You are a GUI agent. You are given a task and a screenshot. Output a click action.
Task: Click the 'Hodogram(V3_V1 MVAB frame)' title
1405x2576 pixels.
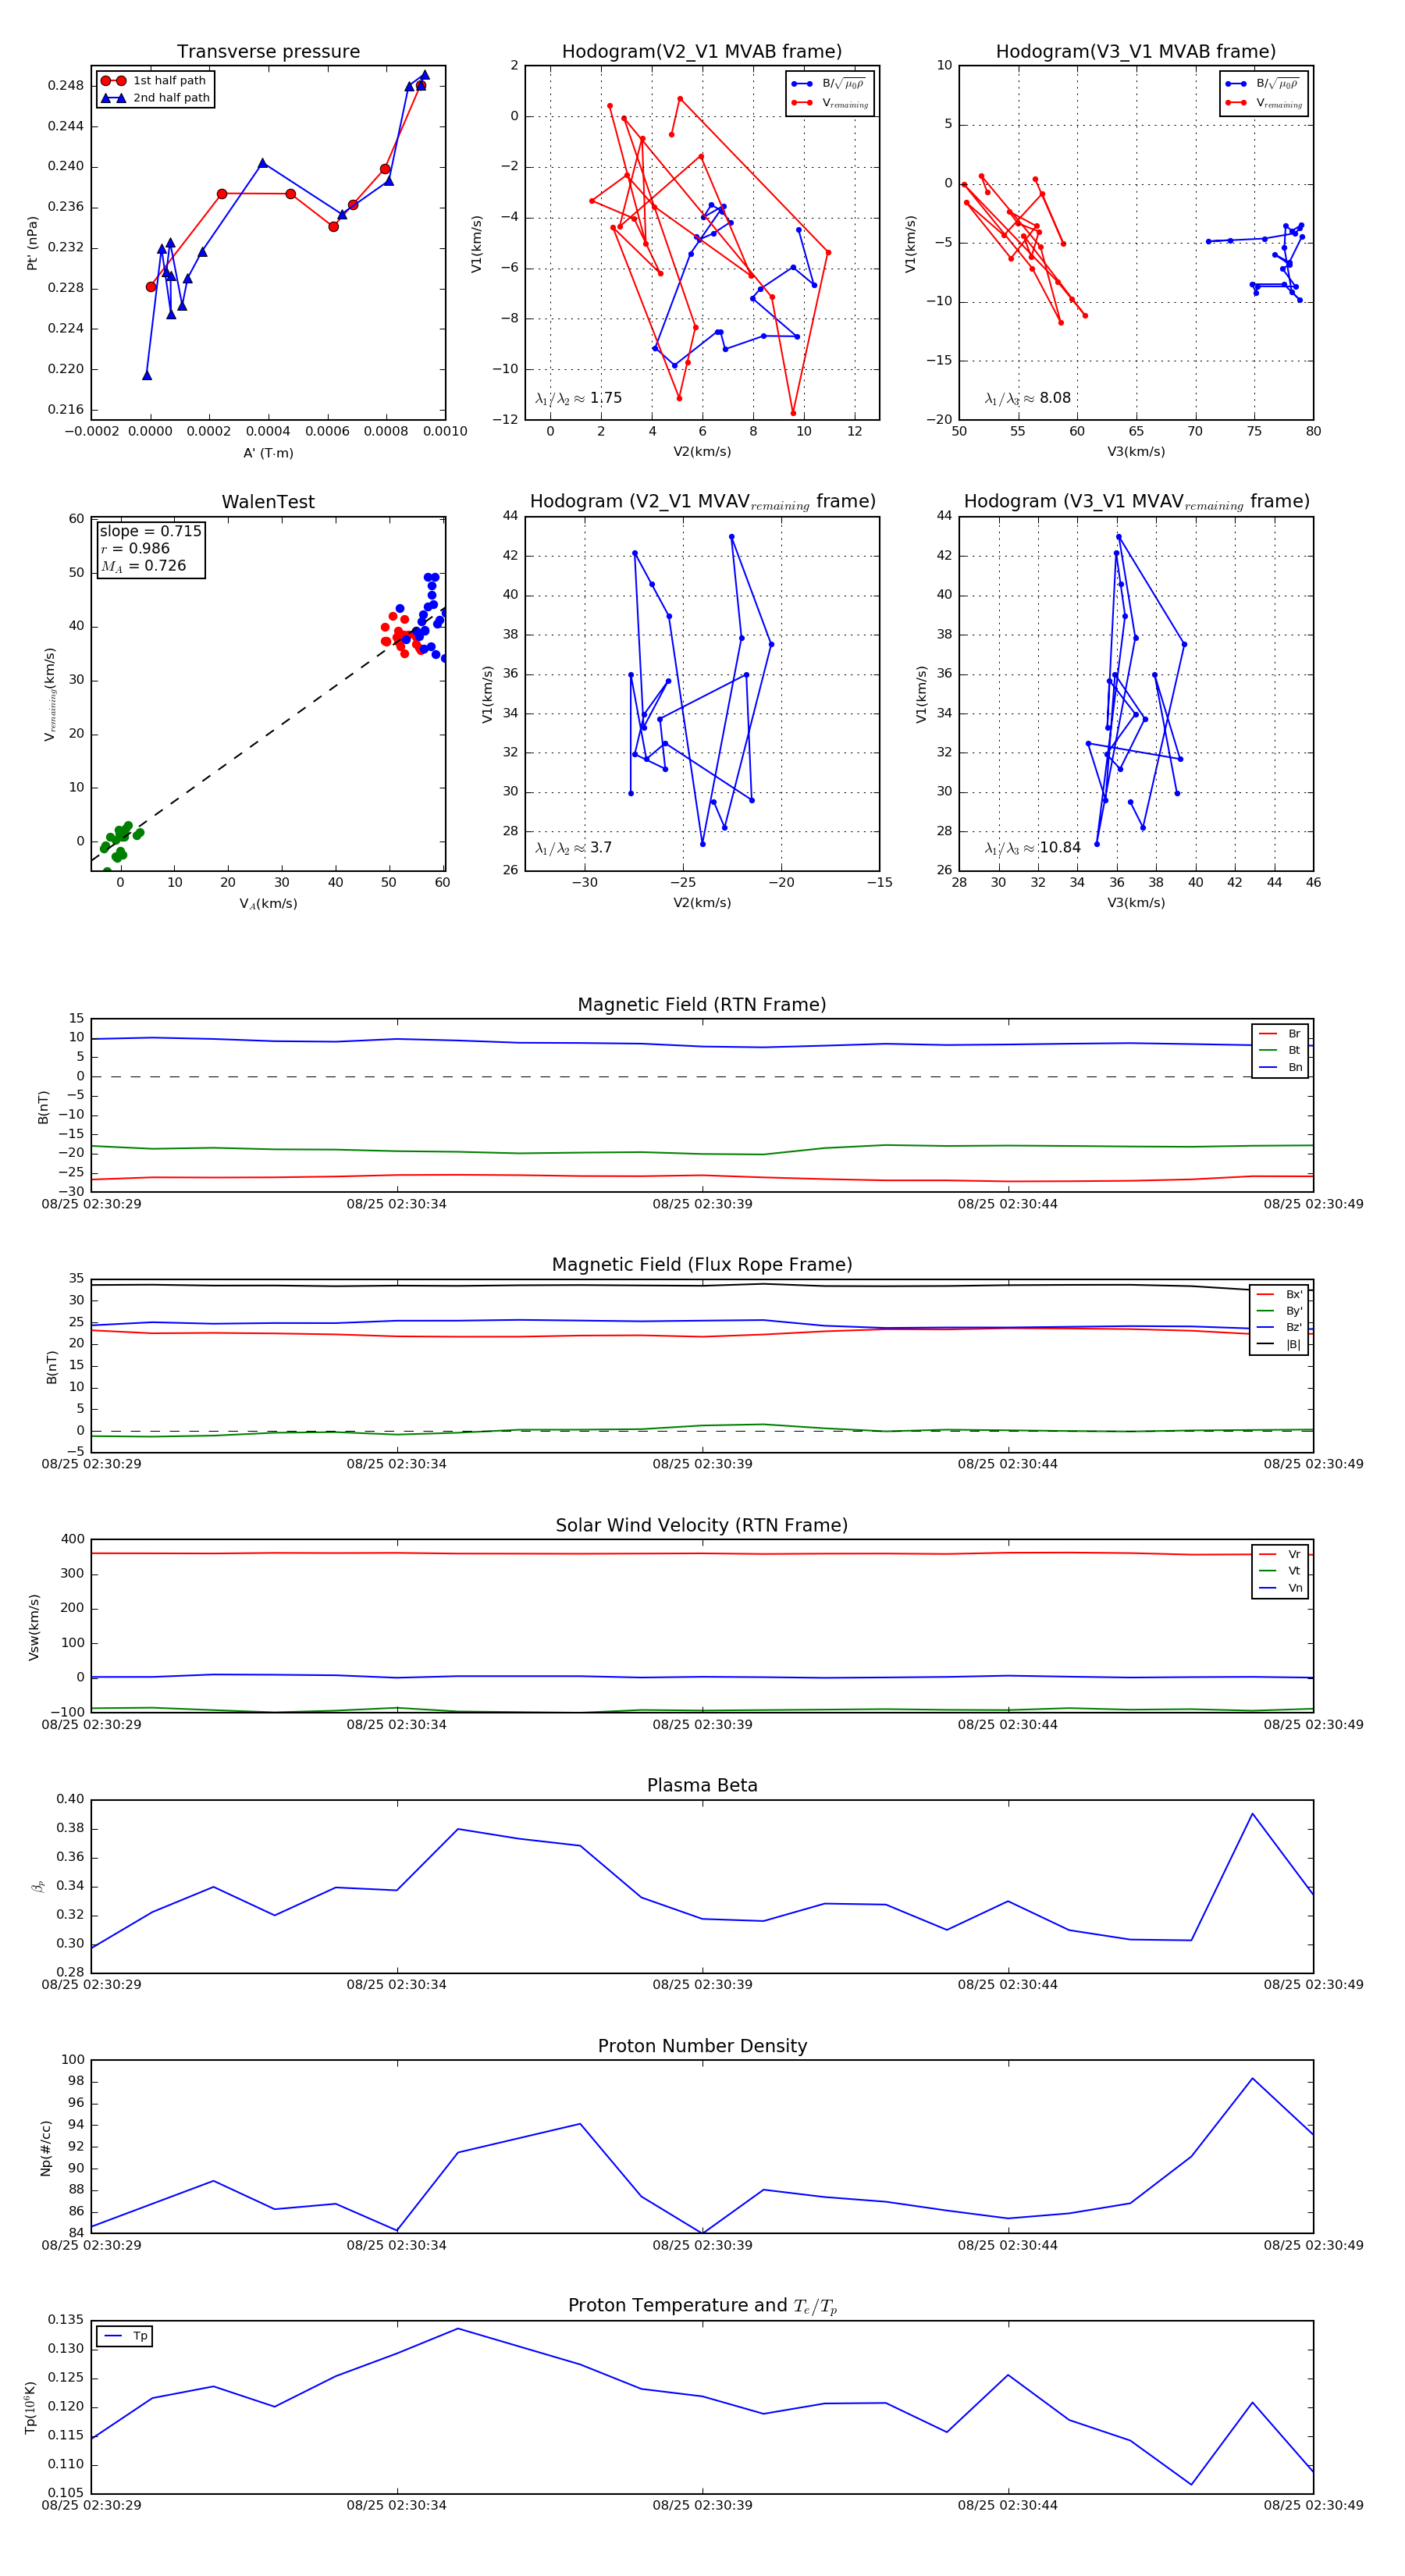coord(1136,51)
